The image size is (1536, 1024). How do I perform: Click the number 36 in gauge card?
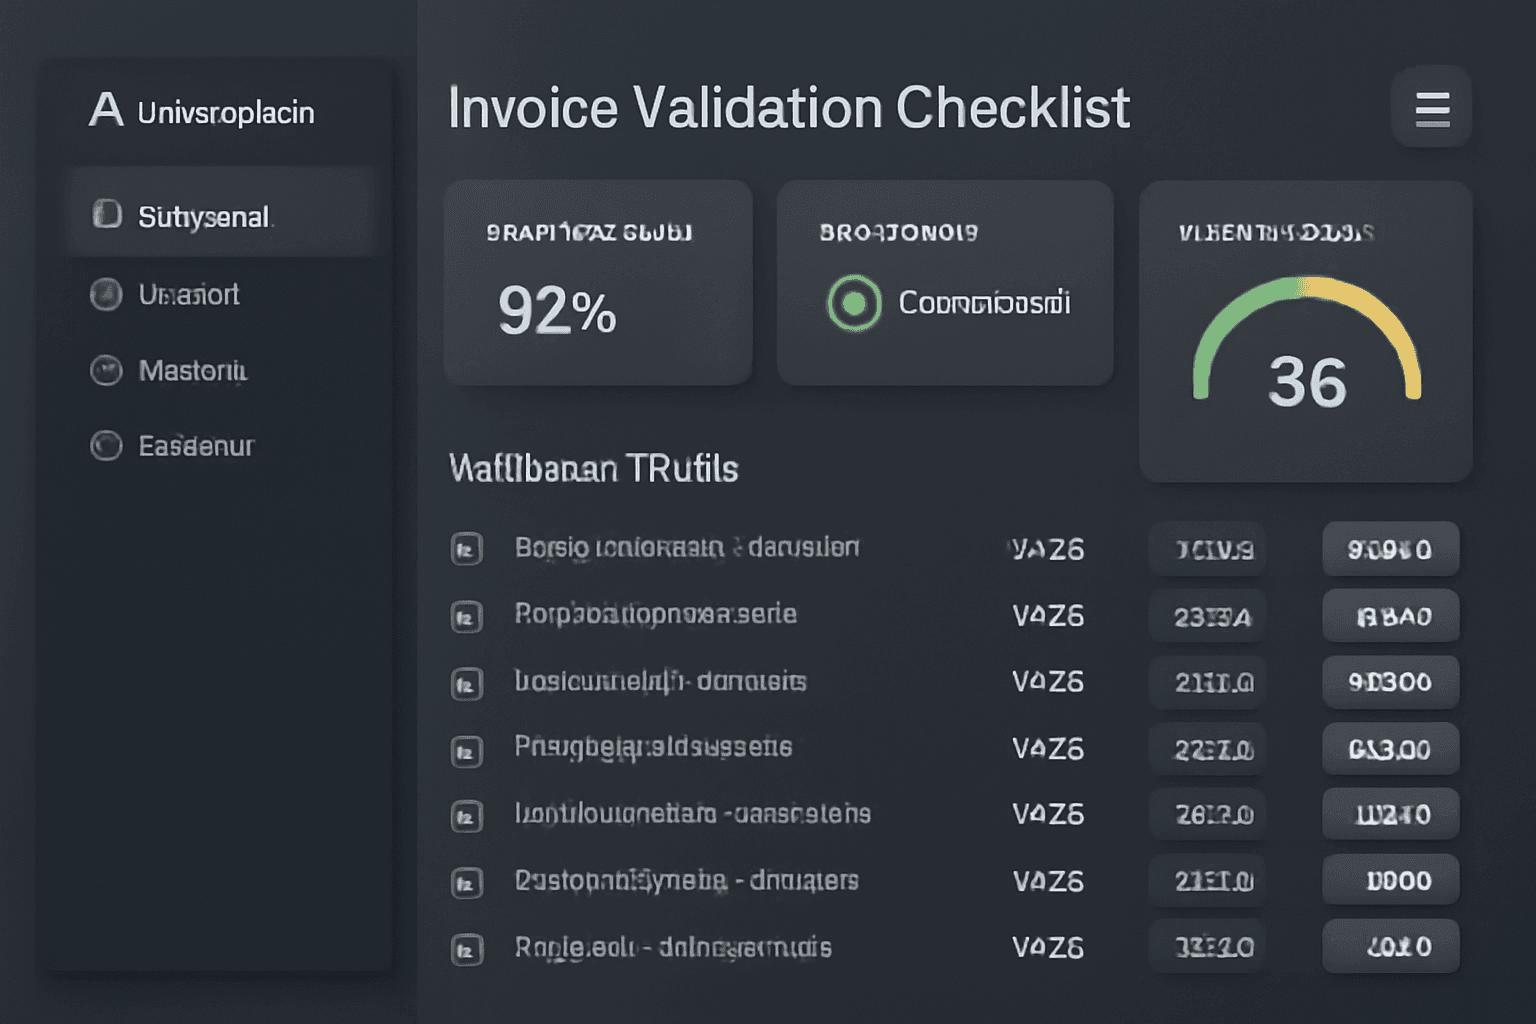[1307, 383]
